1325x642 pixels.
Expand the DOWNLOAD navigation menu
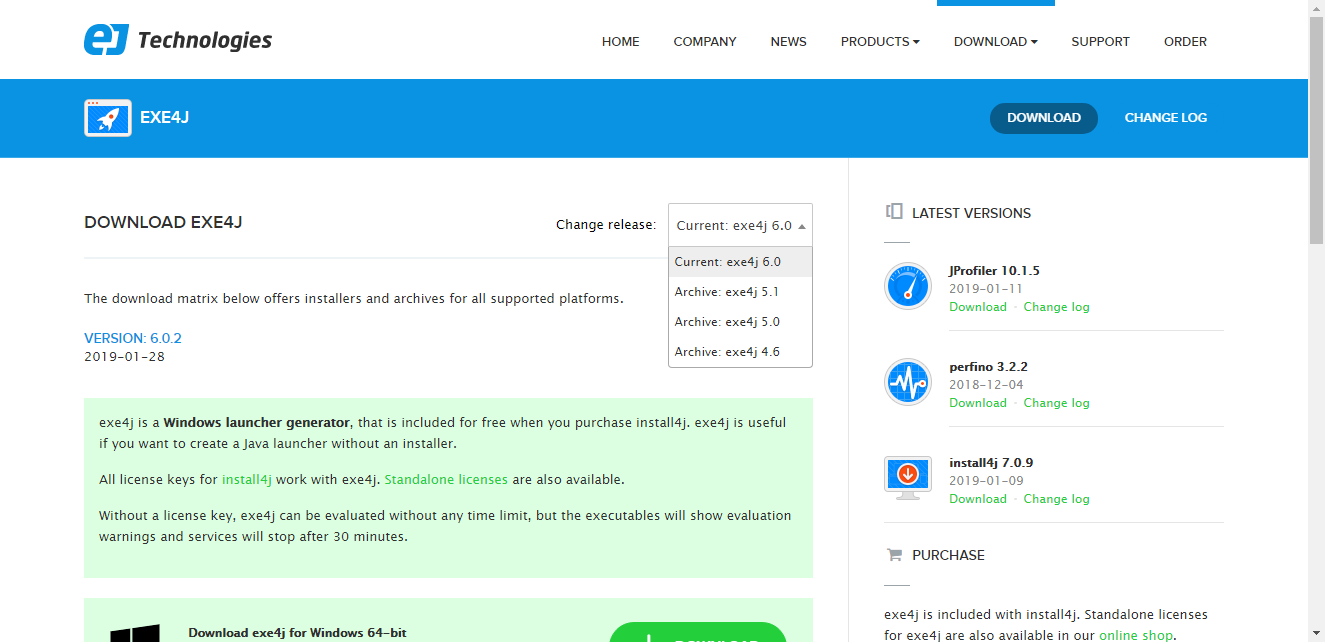(x=995, y=41)
